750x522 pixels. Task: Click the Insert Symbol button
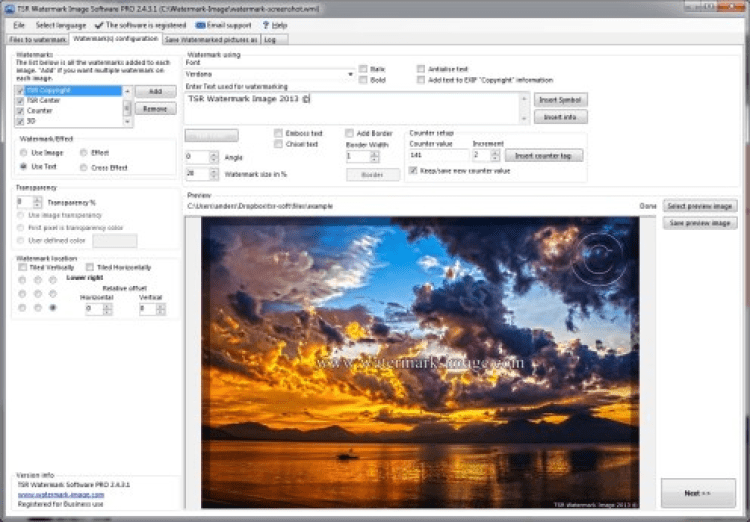(561, 100)
